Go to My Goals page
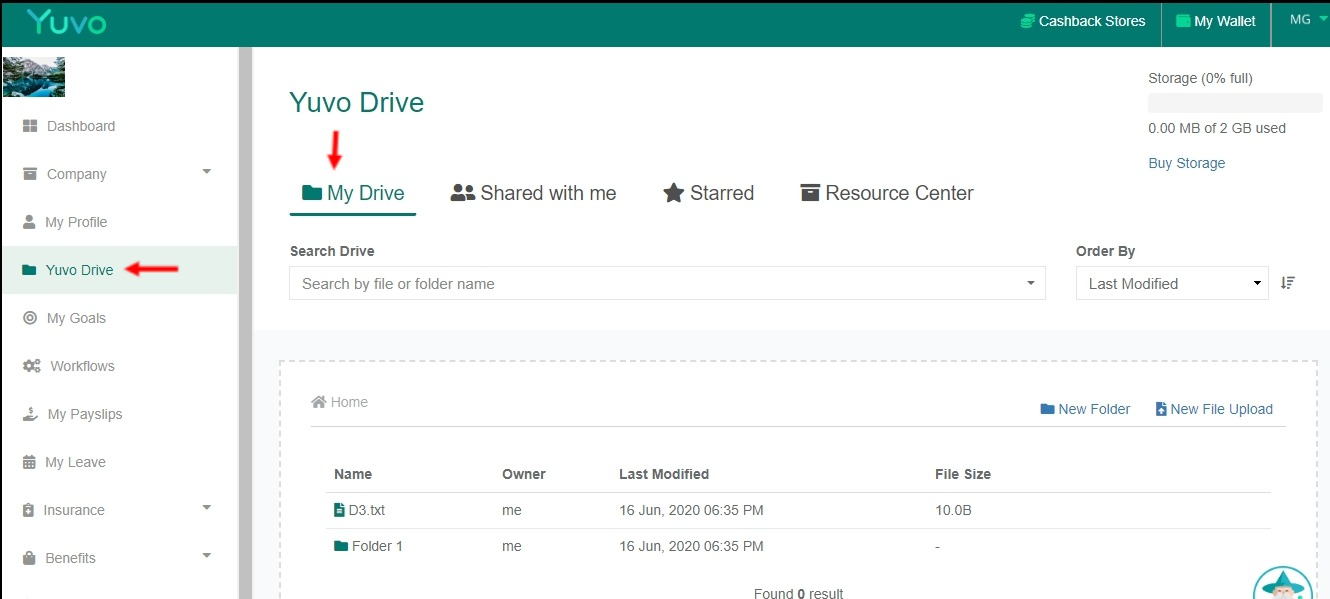Screen dimensions: 1330x599 click(76, 318)
